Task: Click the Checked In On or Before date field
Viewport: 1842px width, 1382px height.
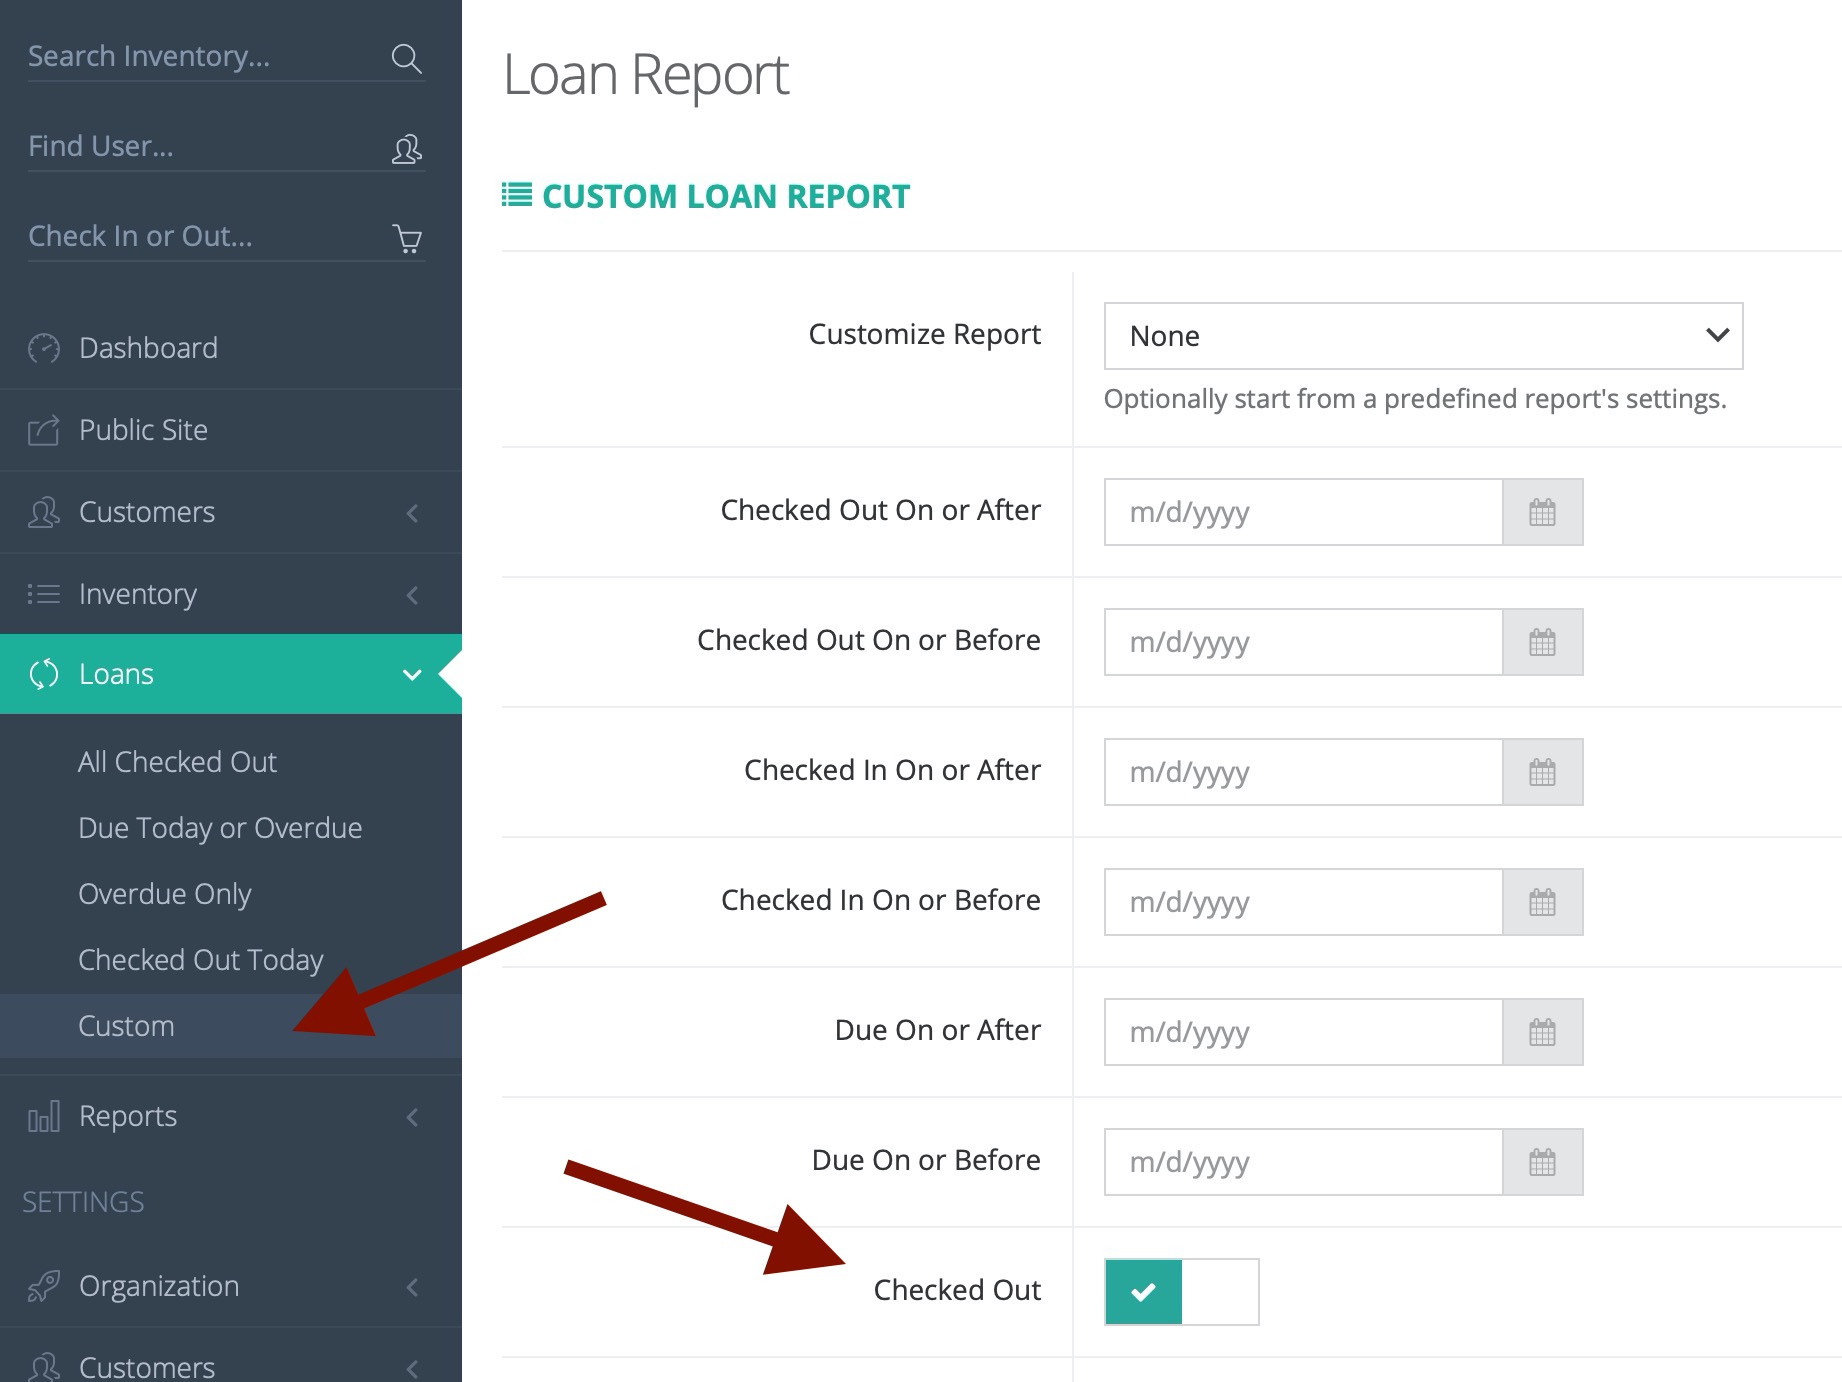Action: pos(1303,902)
